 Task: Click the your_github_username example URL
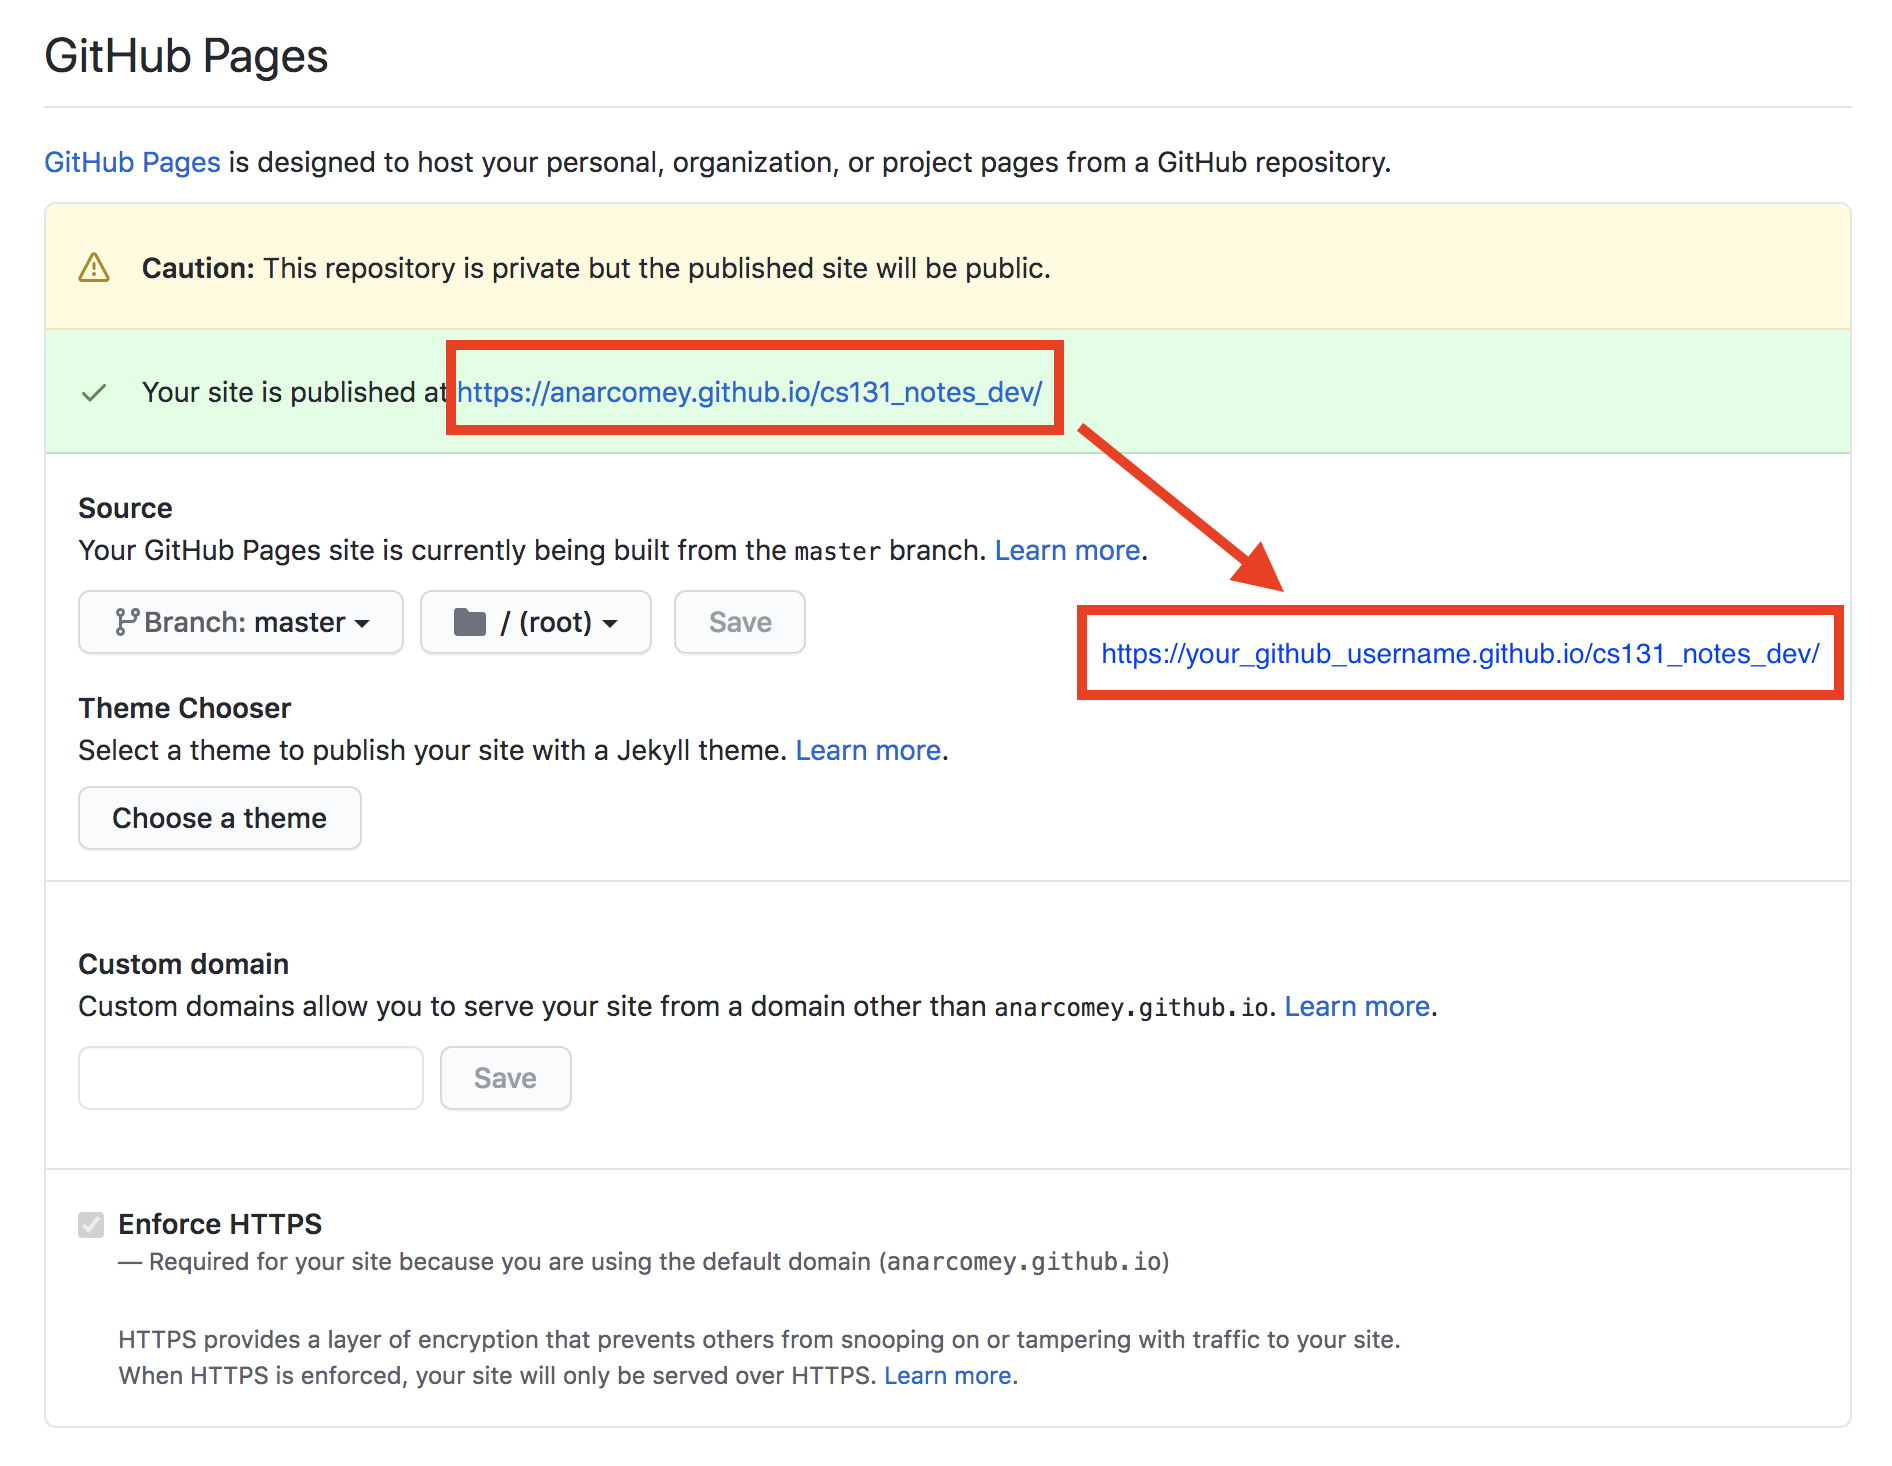(x=1460, y=653)
